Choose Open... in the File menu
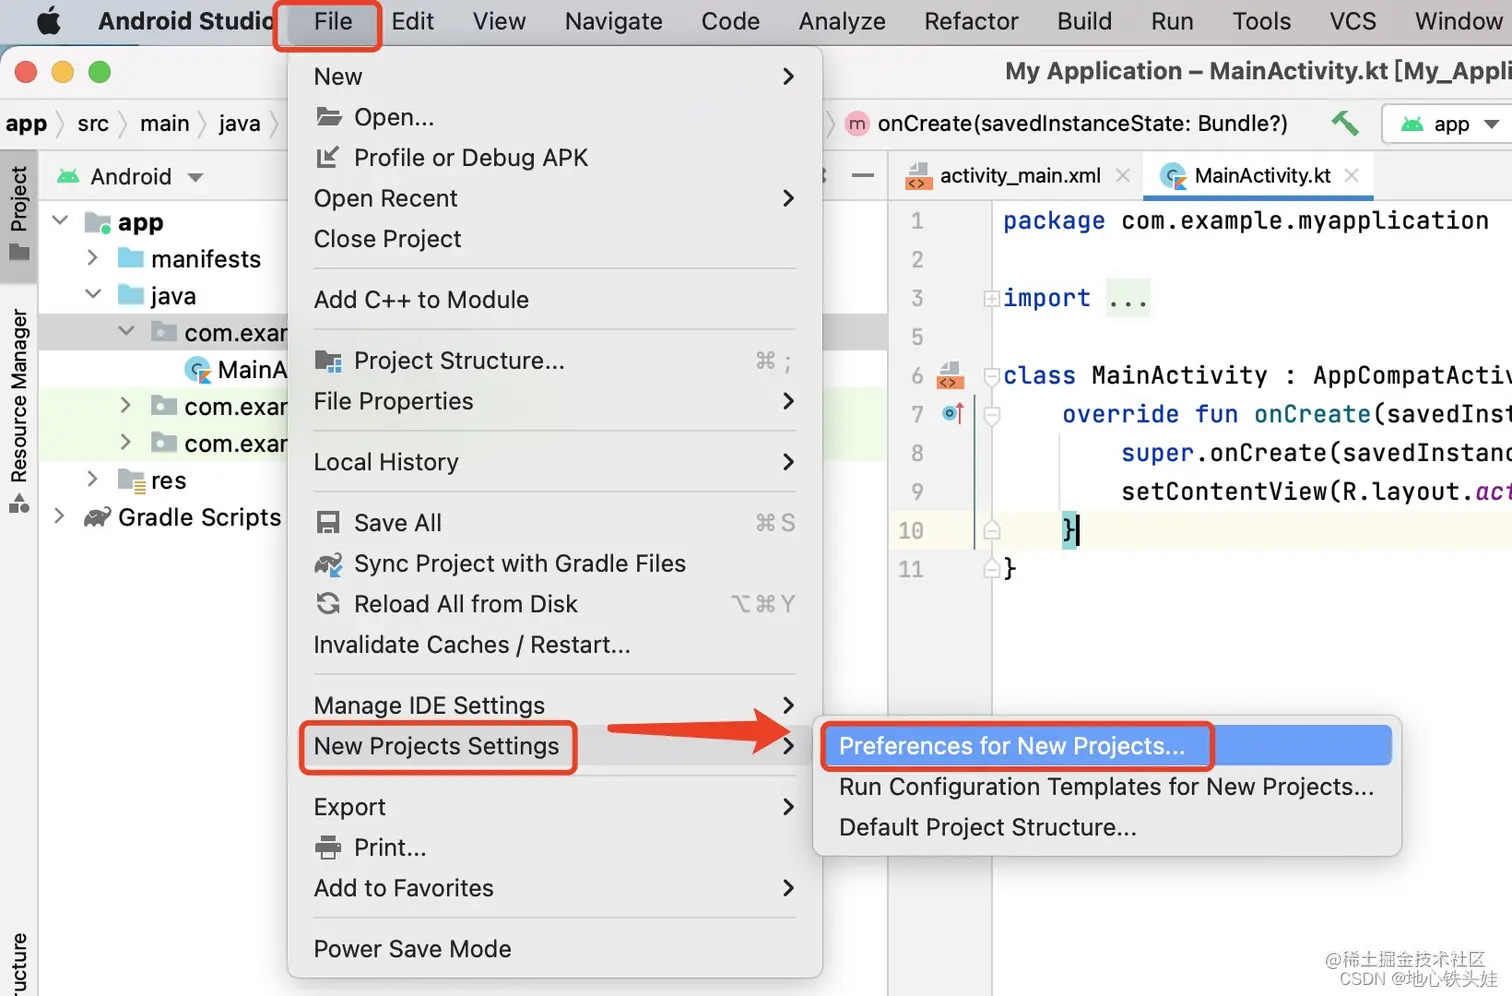The width and height of the screenshot is (1512, 996). (555, 117)
